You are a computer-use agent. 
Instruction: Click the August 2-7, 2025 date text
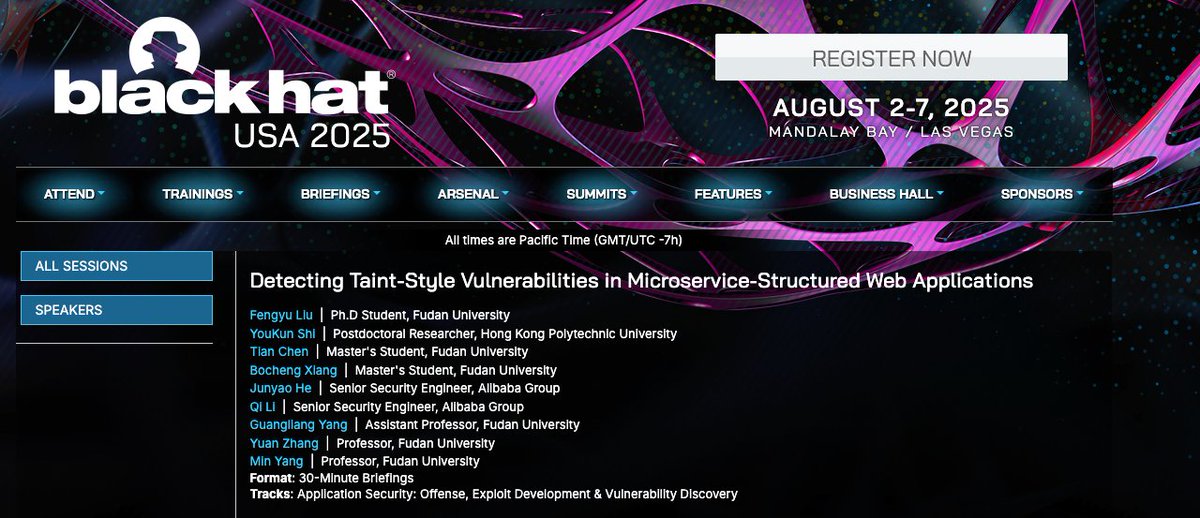[x=891, y=108]
